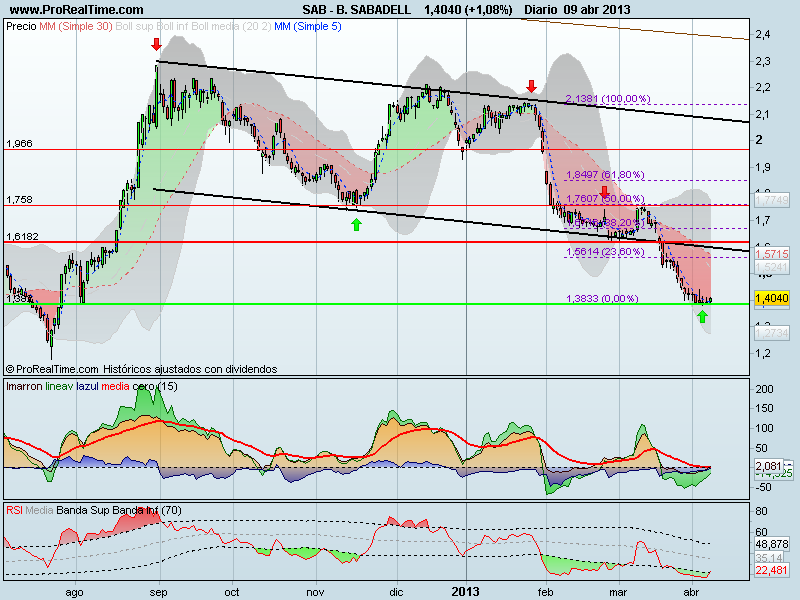Screen dimensions: 800x600
Task: Select the Banda Inf (70) legend label
Action: [147, 510]
